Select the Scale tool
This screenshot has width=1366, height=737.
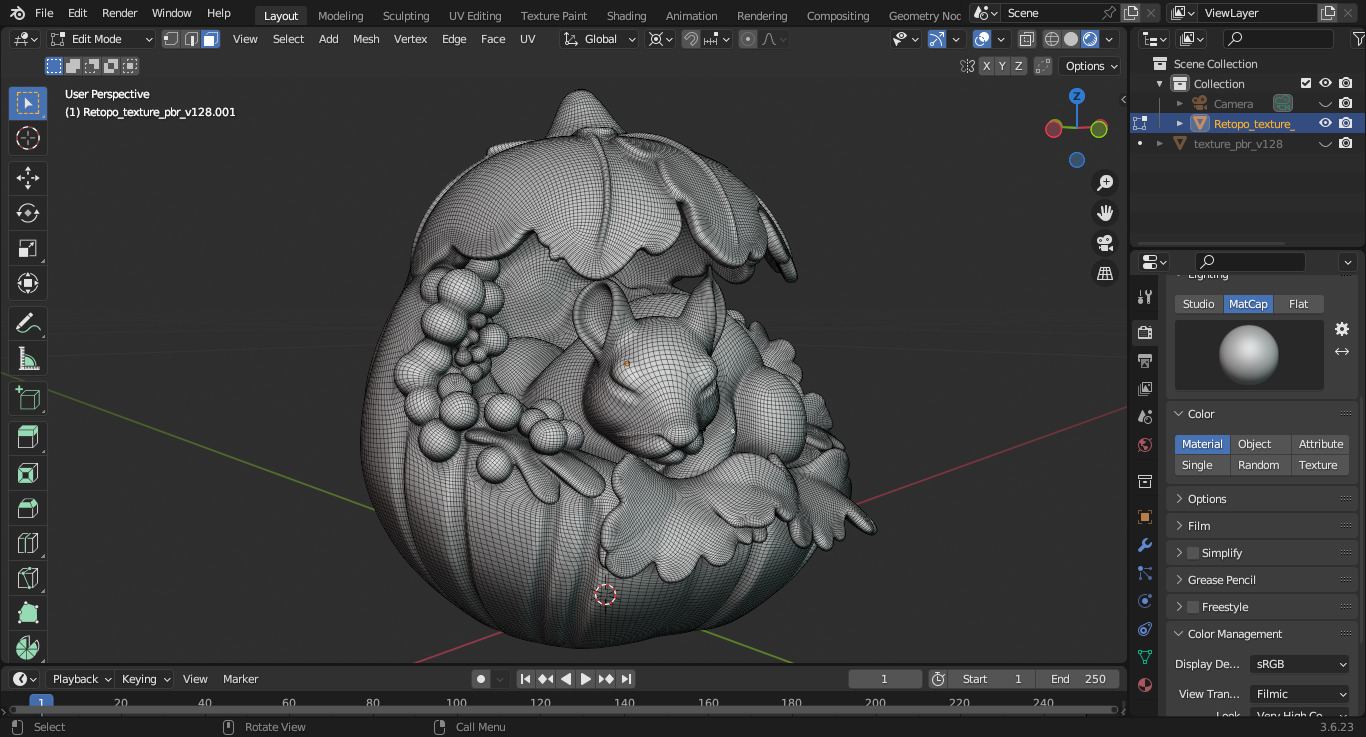[28, 248]
